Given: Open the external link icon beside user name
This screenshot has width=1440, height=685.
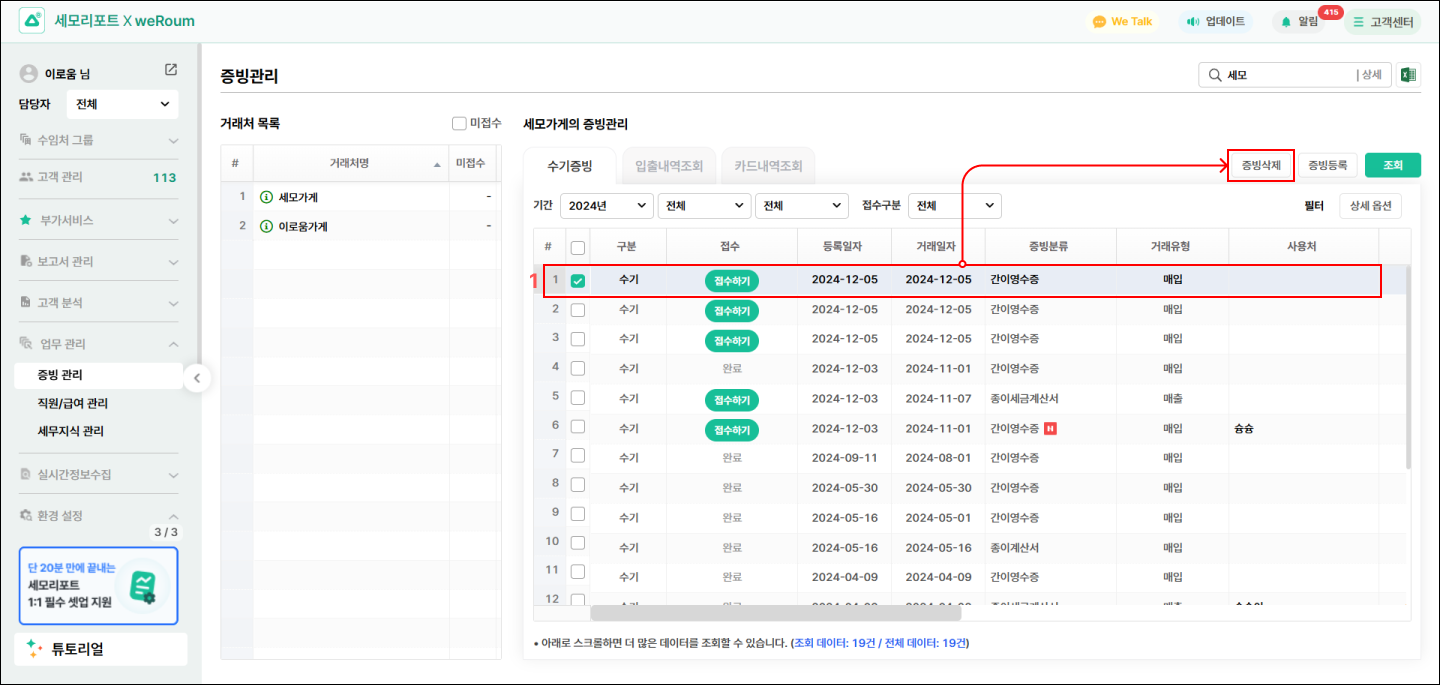Looking at the screenshot, I should (x=171, y=70).
